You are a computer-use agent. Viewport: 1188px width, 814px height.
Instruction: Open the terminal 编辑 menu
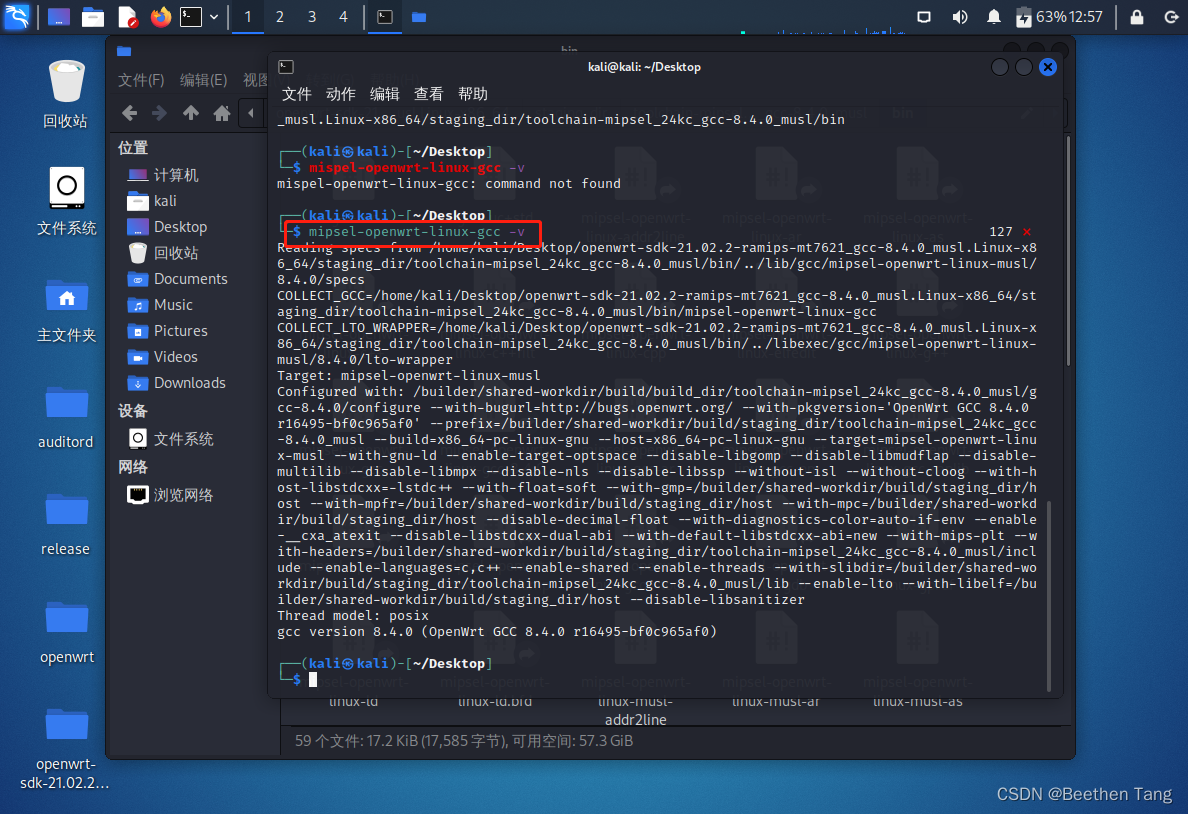(384, 94)
